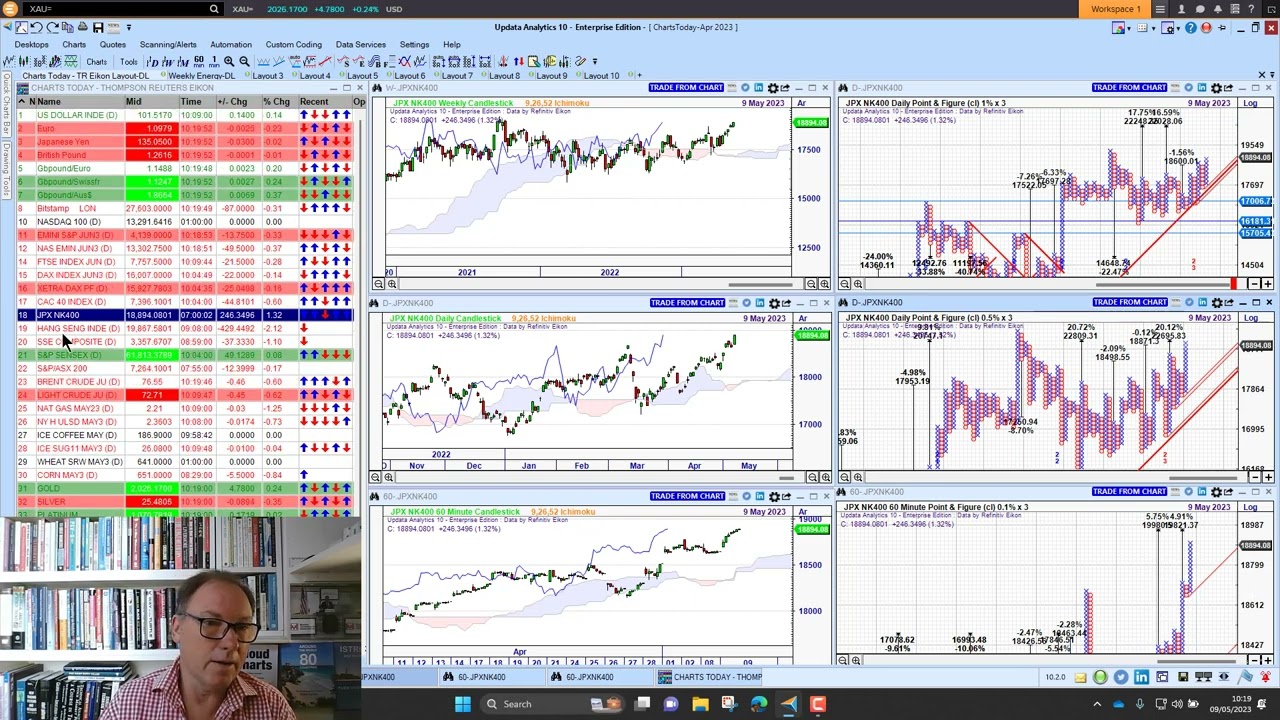
Task: Click the Tools button in the chart toolbar
Action: (x=128, y=62)
